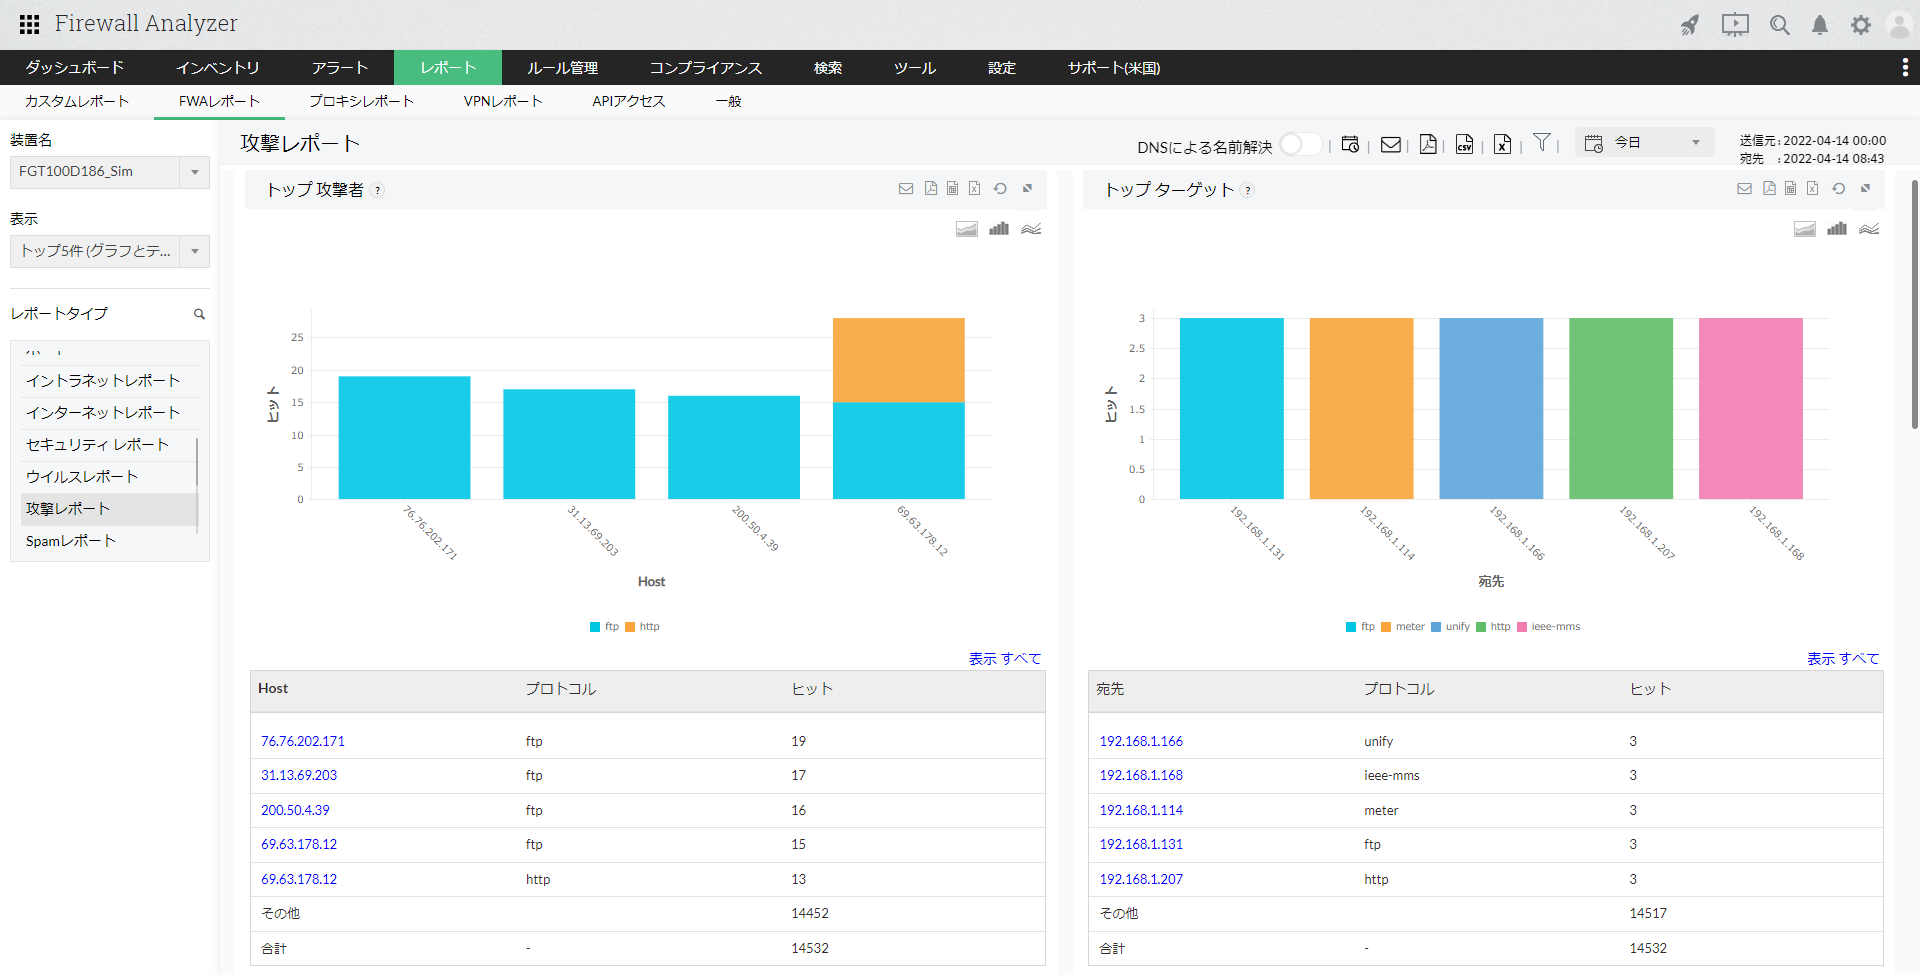Switch トップ ターゲット chart to line graph

tap(1869, 229)
